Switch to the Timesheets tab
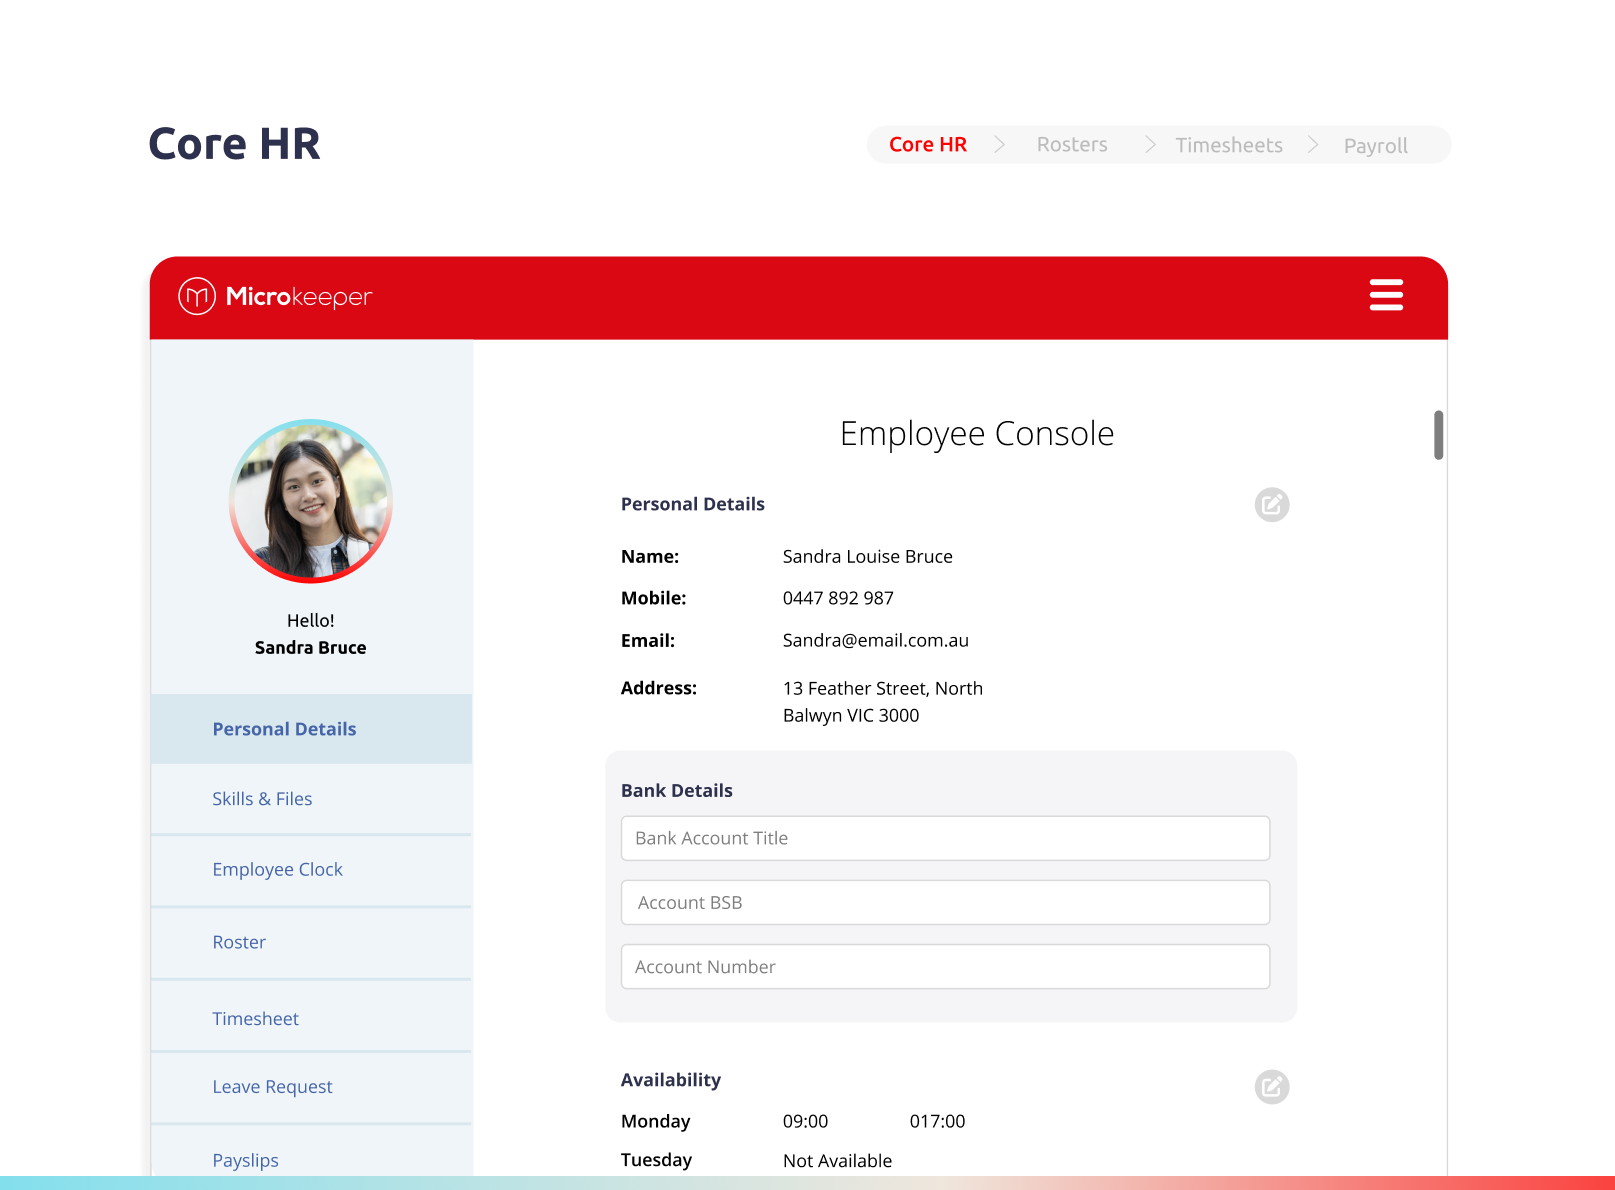 click(x=1228, y=146)
